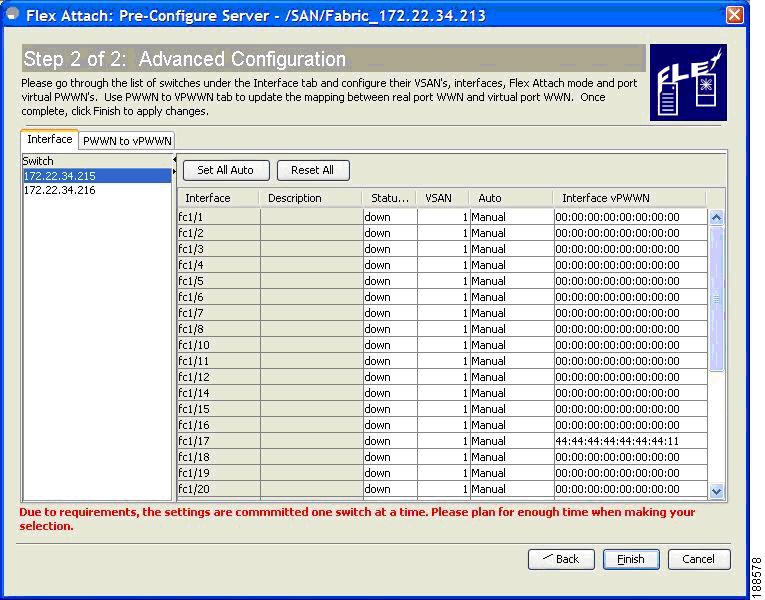The image size is (765, 600).
Task: Edit the vPWWN value 44:44:44:44:44:44:44:11
Action: (x=630, y=441)
